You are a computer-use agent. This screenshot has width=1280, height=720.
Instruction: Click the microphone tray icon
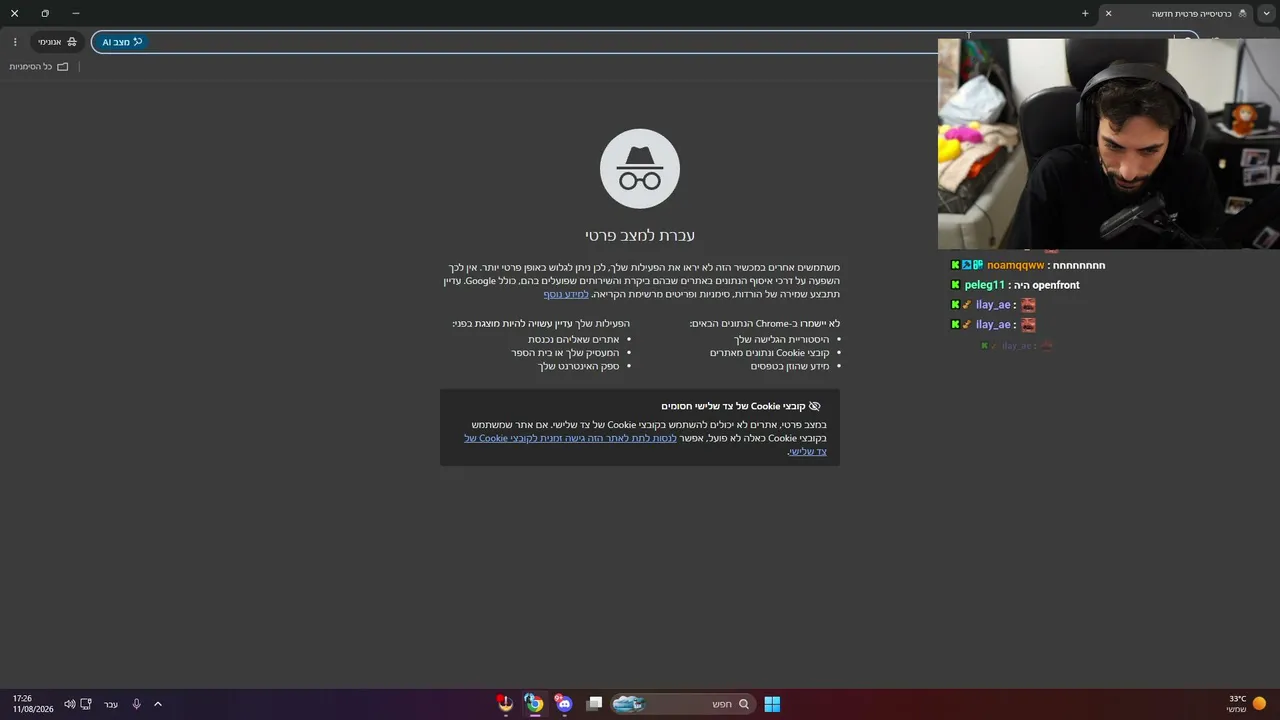pos(136,704)
